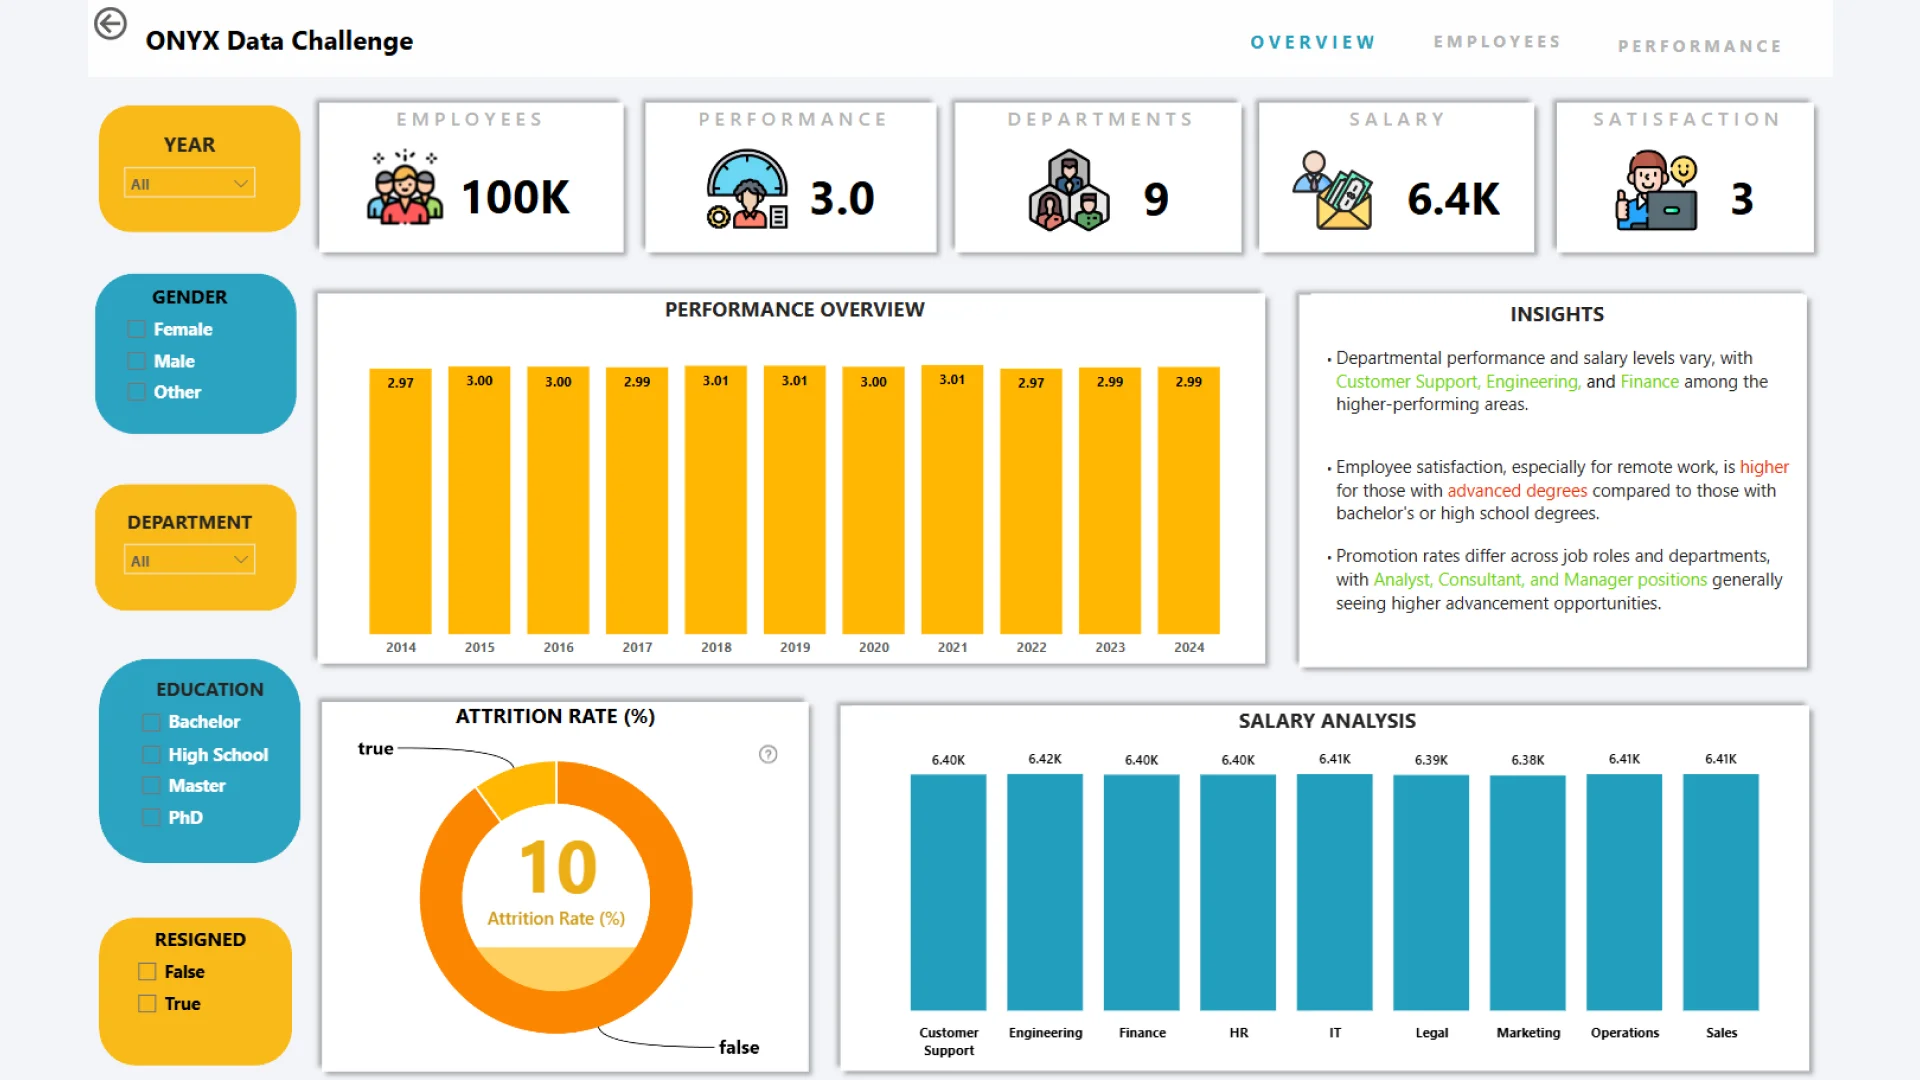Enable the Resigned False checkbox
The height and width of the screenshot is (1080, 1920).
147,971
